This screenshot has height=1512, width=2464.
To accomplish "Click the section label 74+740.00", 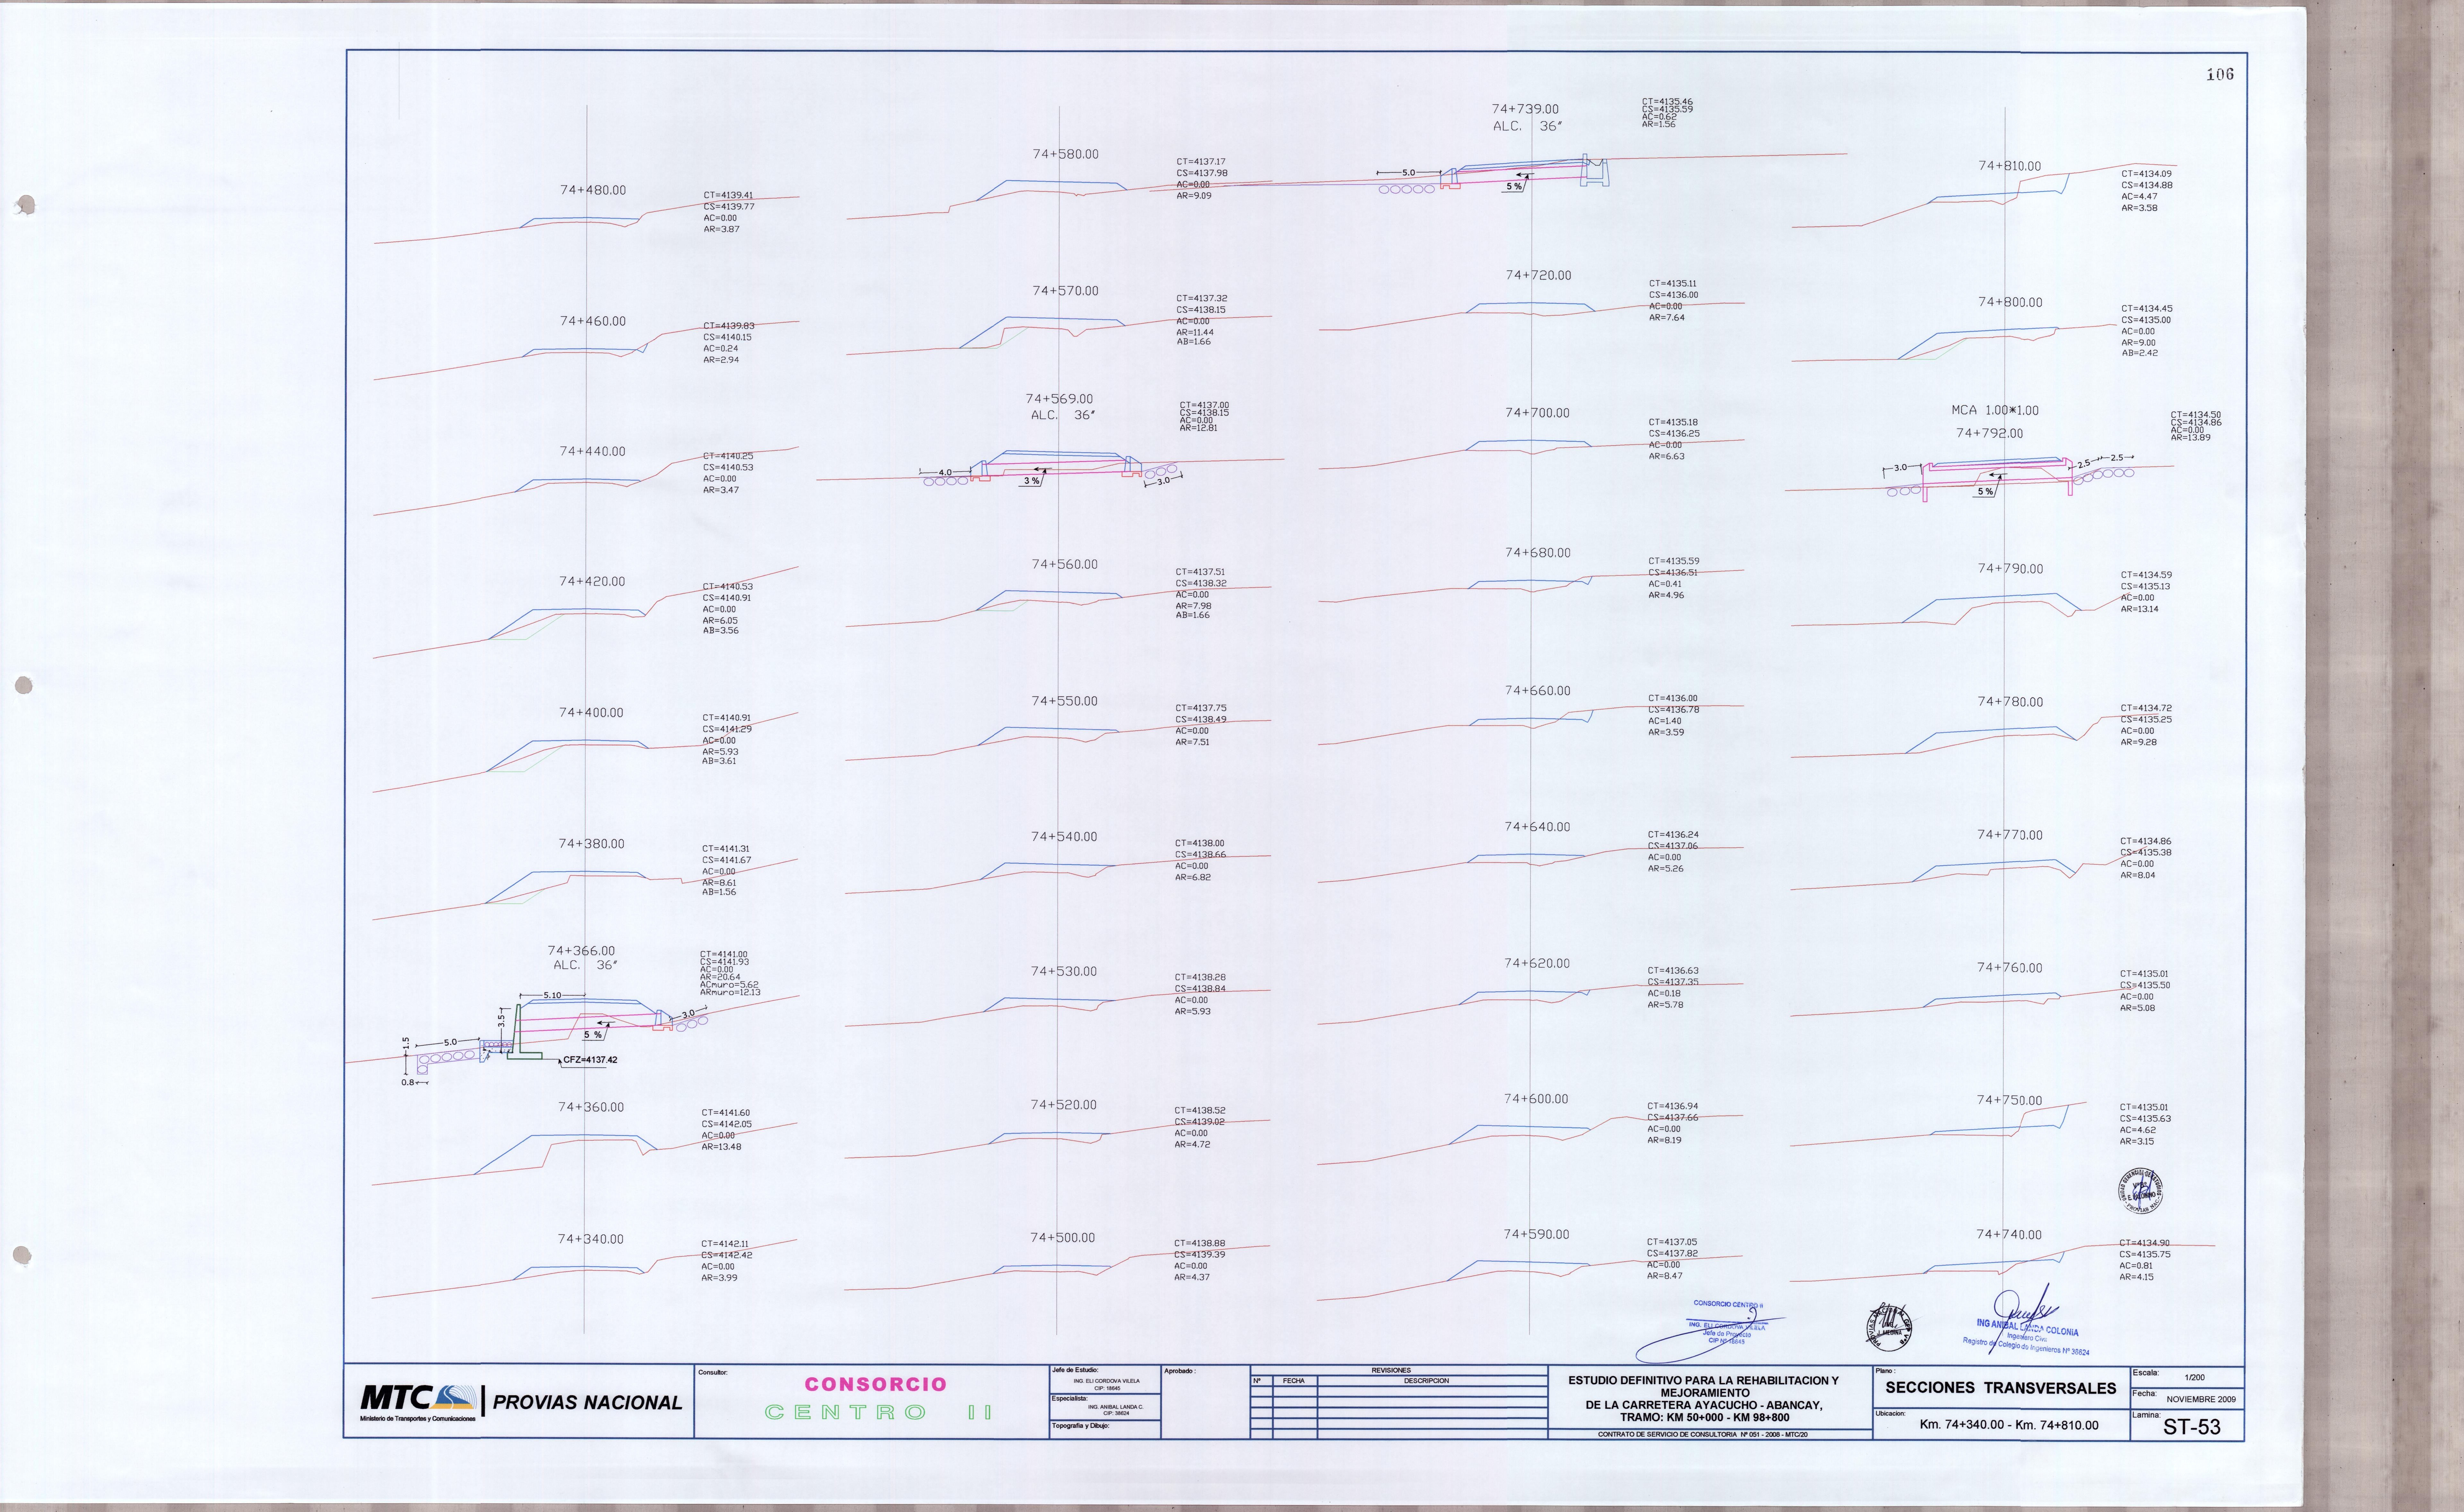I will point(2009,1235).
